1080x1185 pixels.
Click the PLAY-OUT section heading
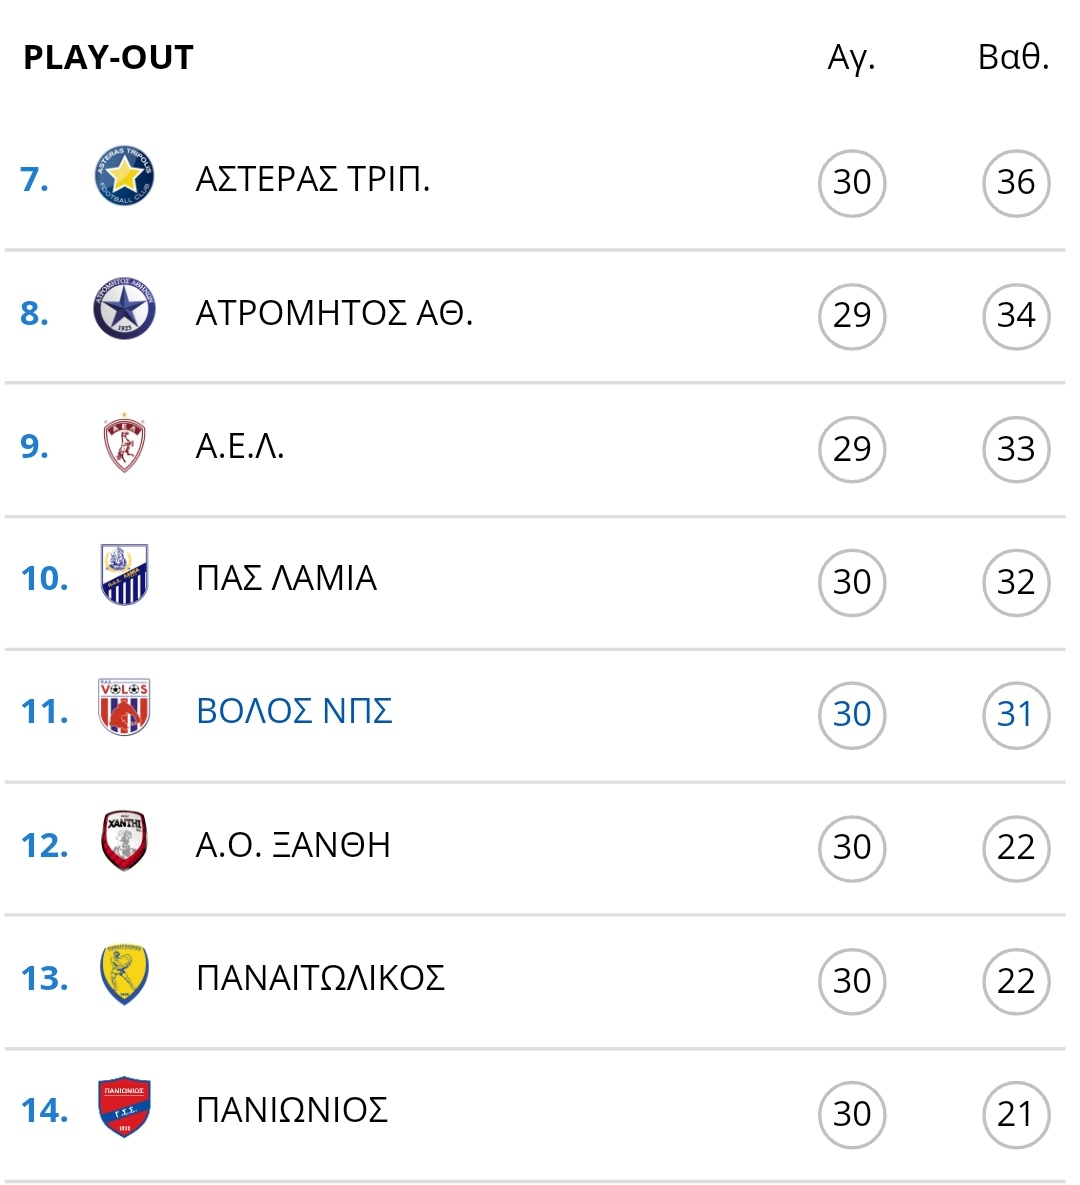pyautogui.click(x=109, y=57)
